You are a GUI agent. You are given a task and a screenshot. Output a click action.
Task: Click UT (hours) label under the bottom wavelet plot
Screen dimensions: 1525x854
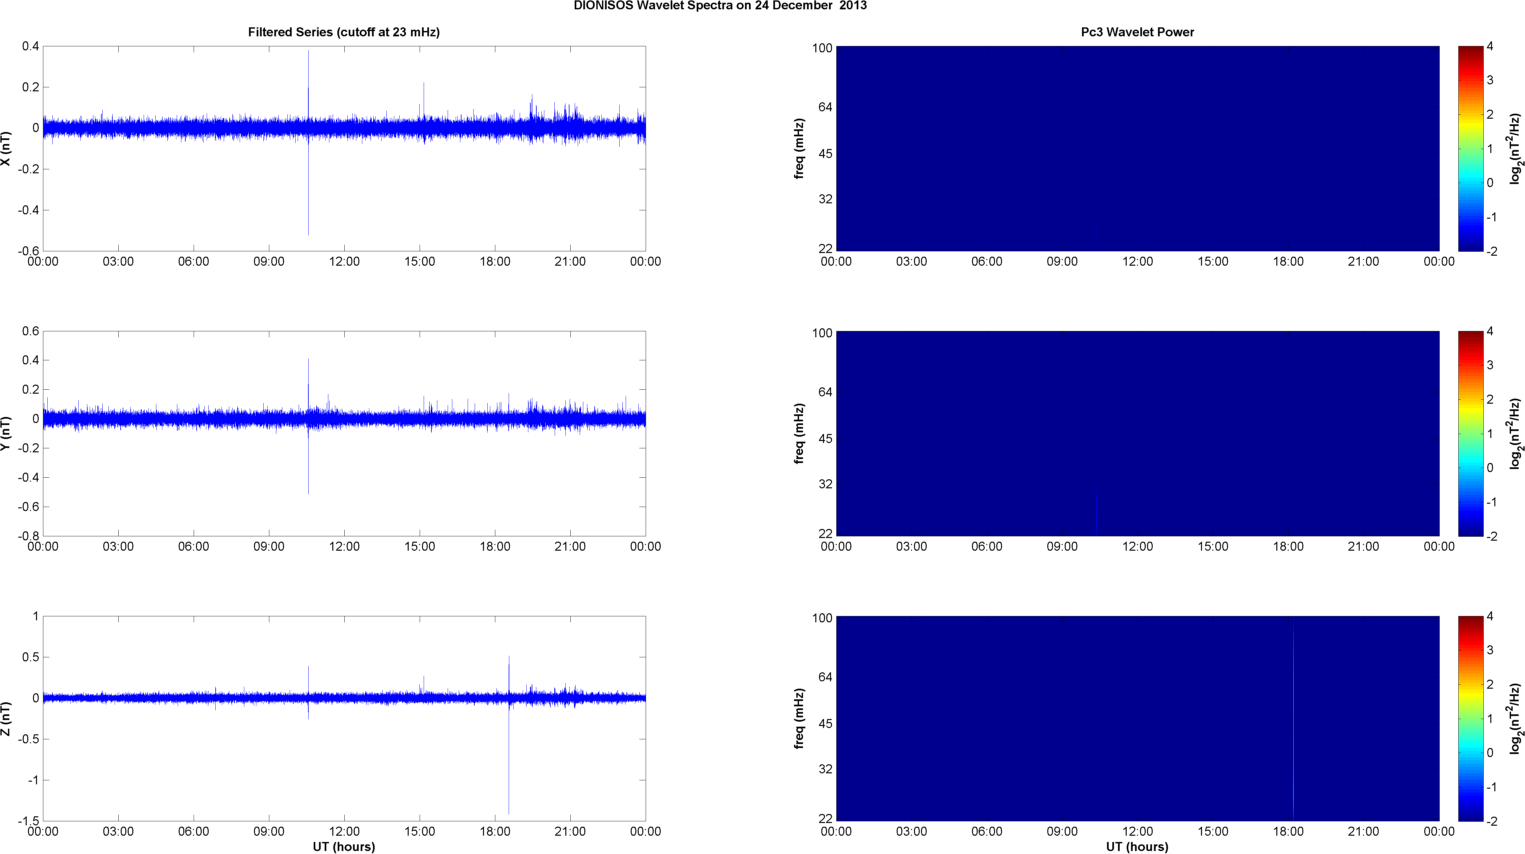coord(1137,847)
